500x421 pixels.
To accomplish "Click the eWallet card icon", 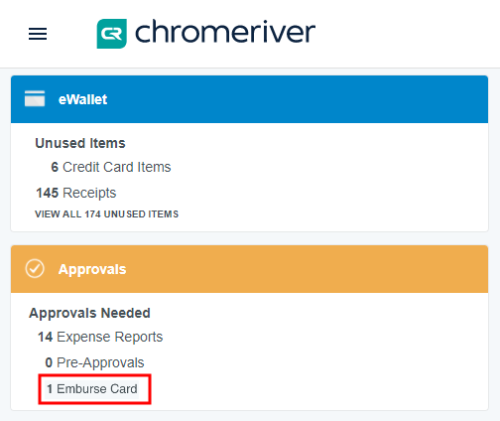I will pos(35,99).
